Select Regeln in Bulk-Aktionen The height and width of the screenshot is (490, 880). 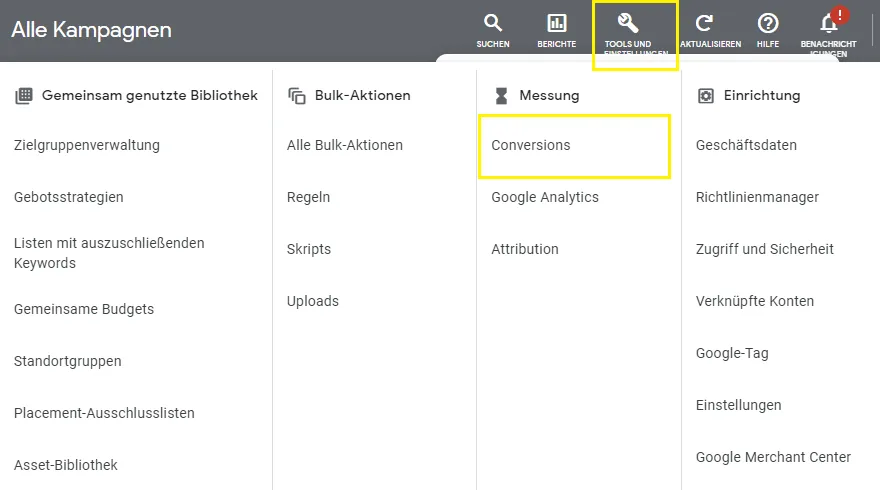pos(308,197)
